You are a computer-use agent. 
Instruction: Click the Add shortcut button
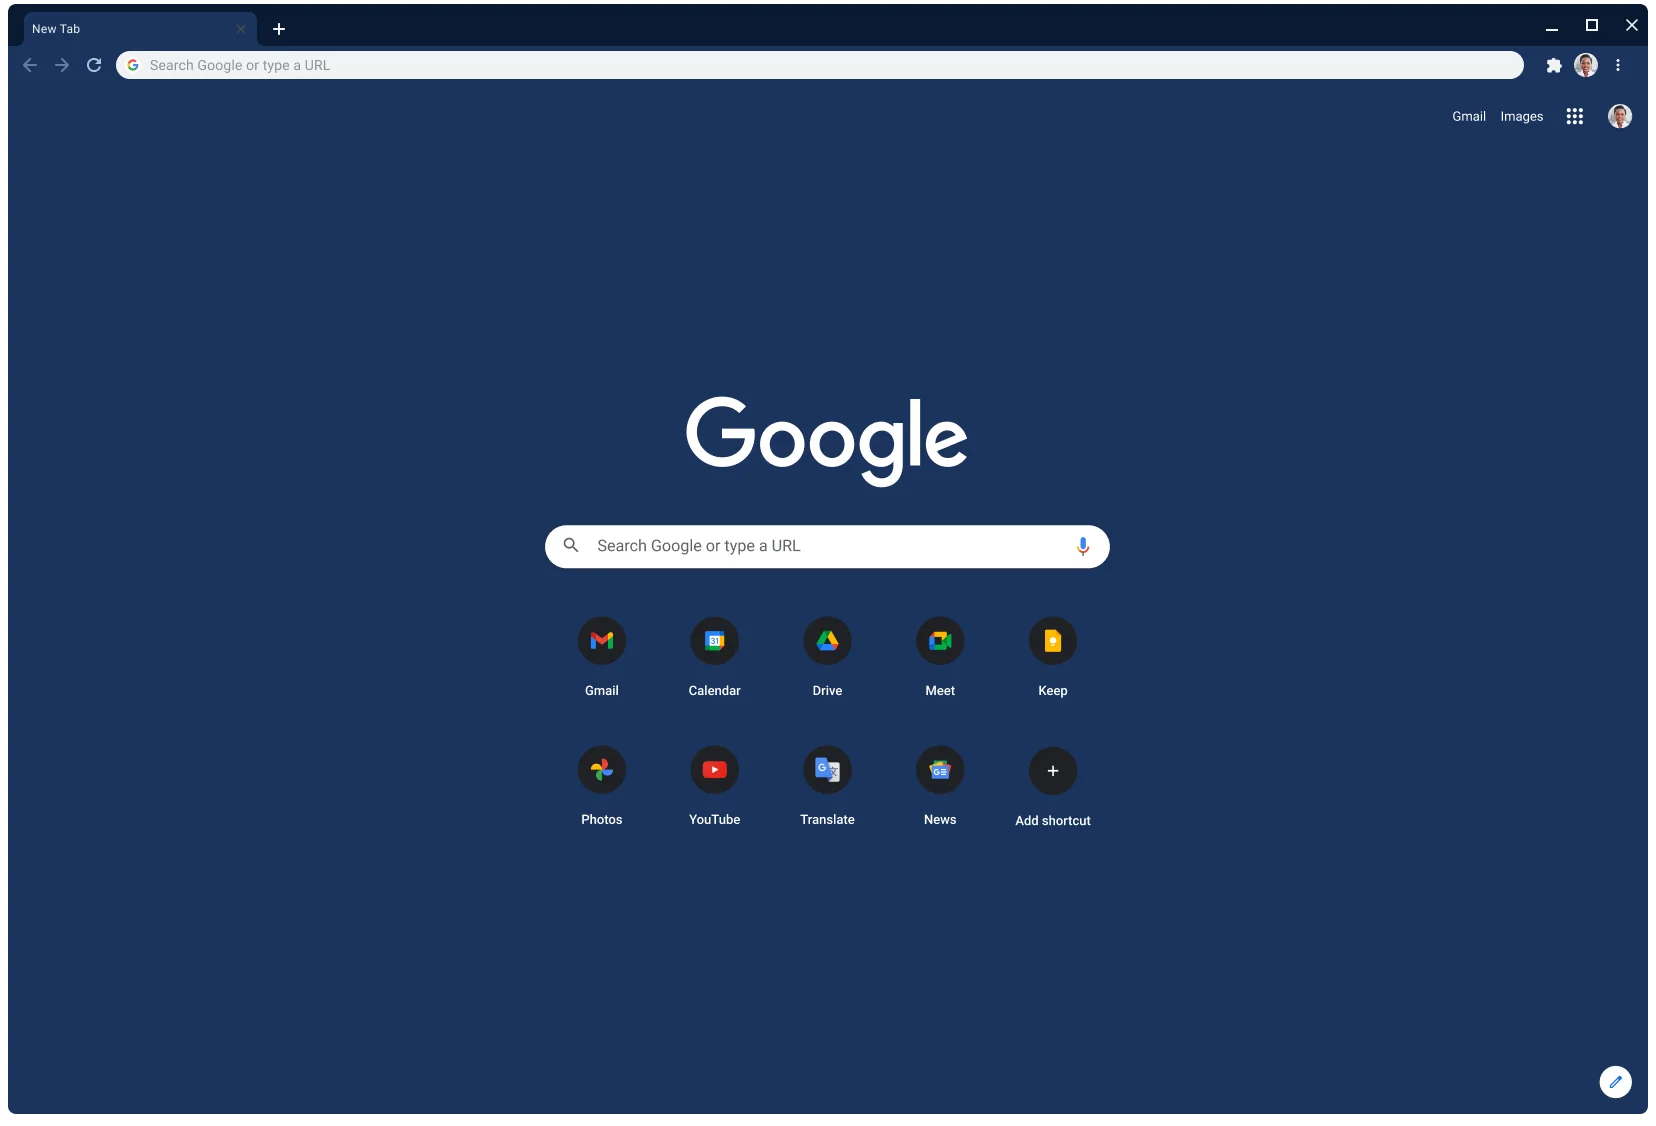tap(1052, 771)
